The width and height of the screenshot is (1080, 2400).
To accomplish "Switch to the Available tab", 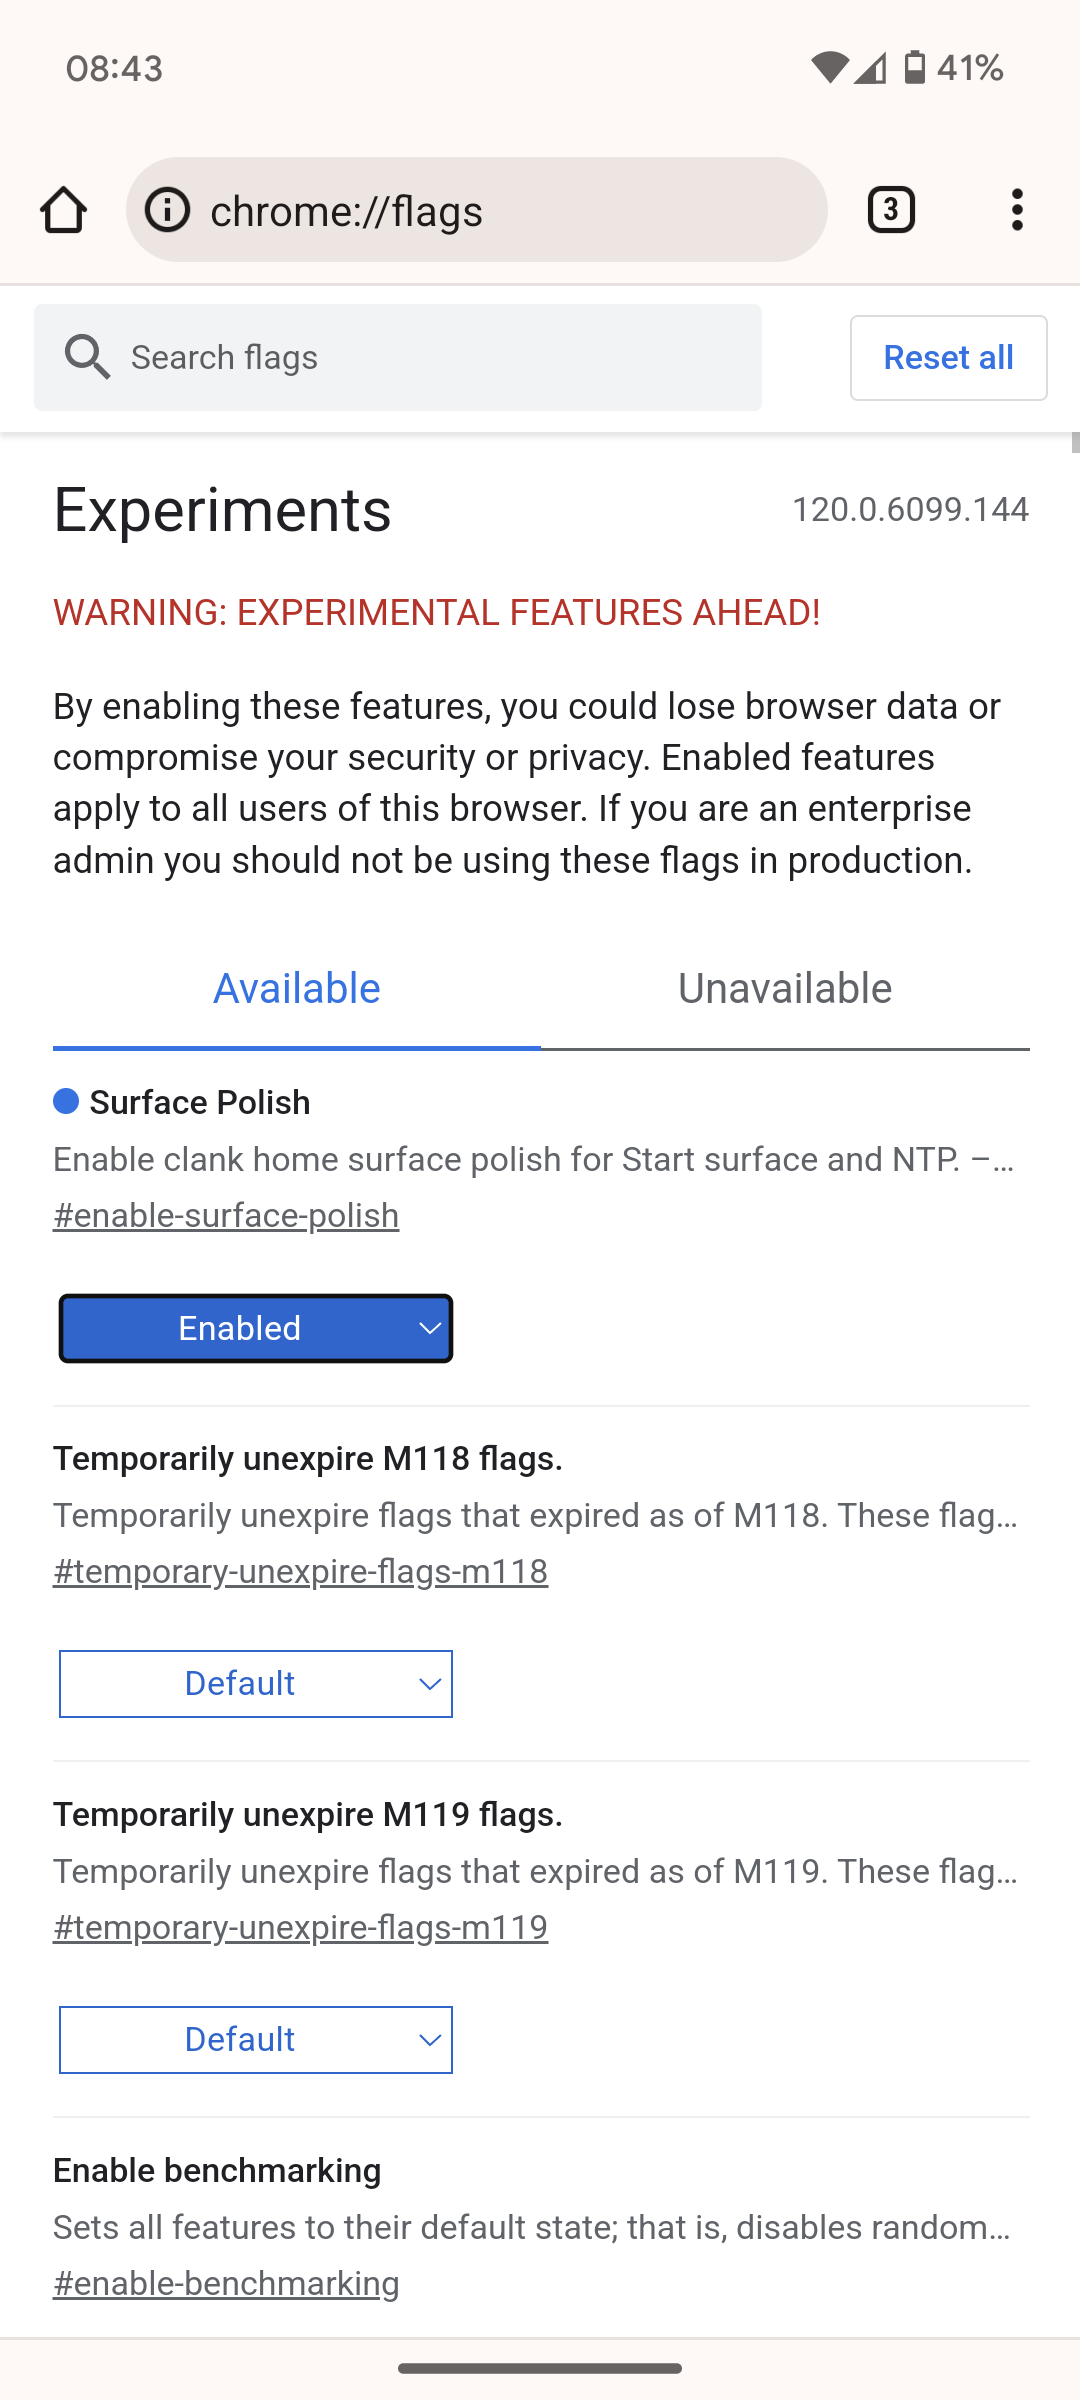I will click(297, 989).
